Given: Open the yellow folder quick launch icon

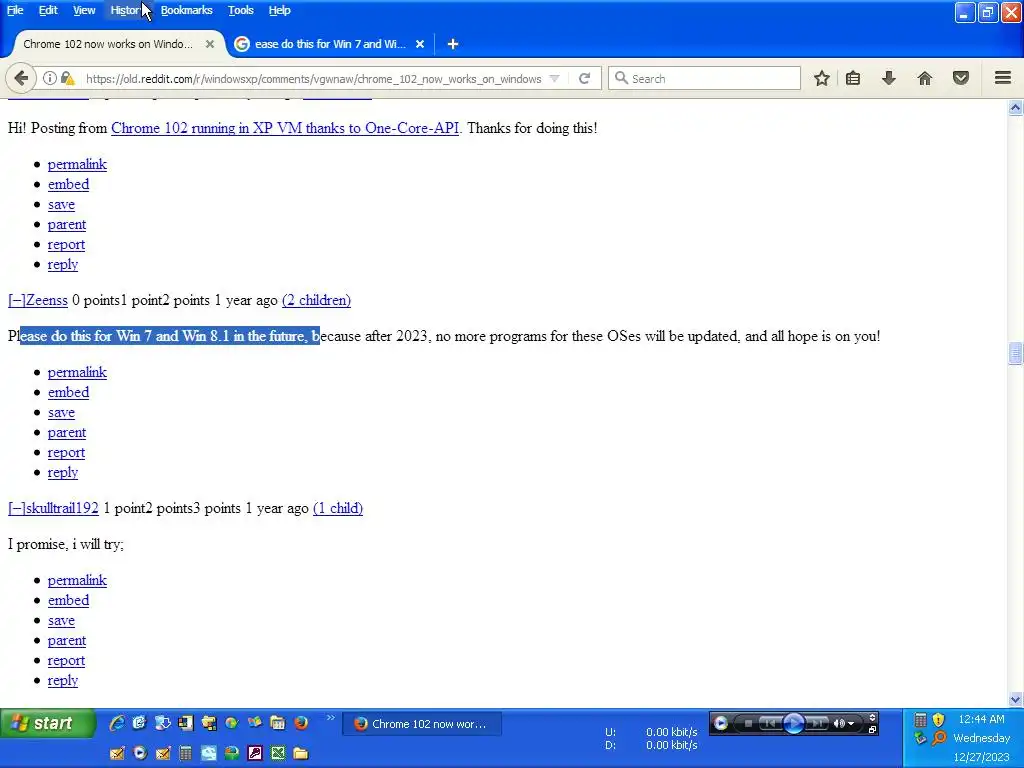Looking at the screenshot, I should tap(301, 754).
